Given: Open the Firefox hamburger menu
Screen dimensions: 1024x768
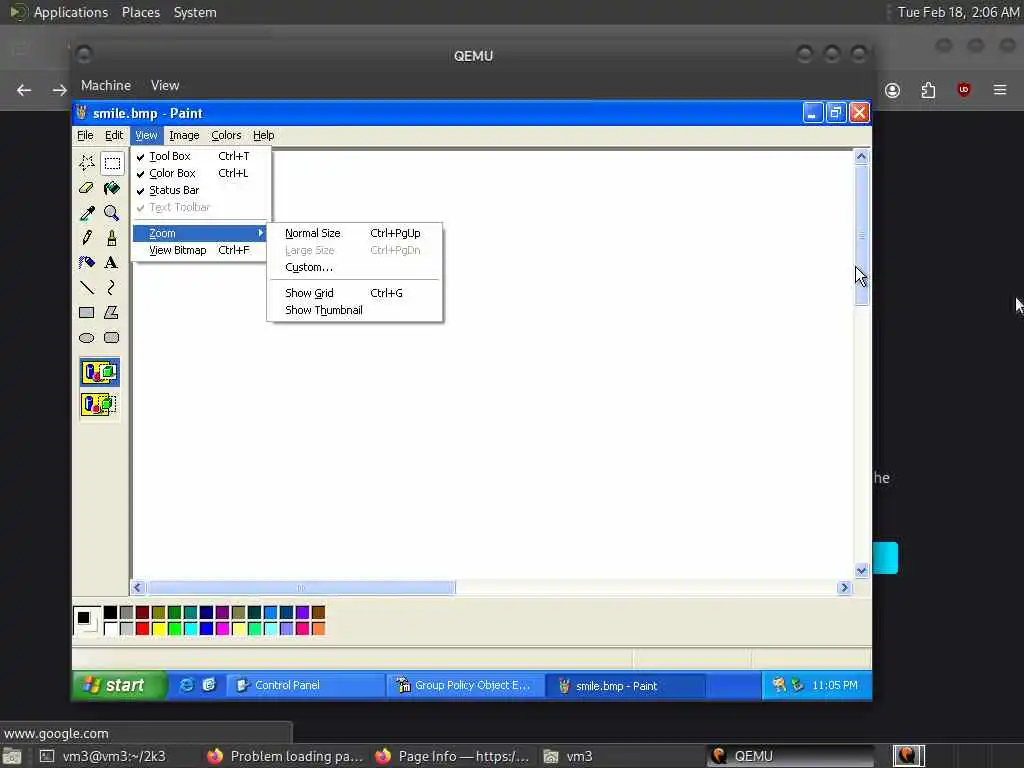Looking at the screenshot, I should coord(999,89).
